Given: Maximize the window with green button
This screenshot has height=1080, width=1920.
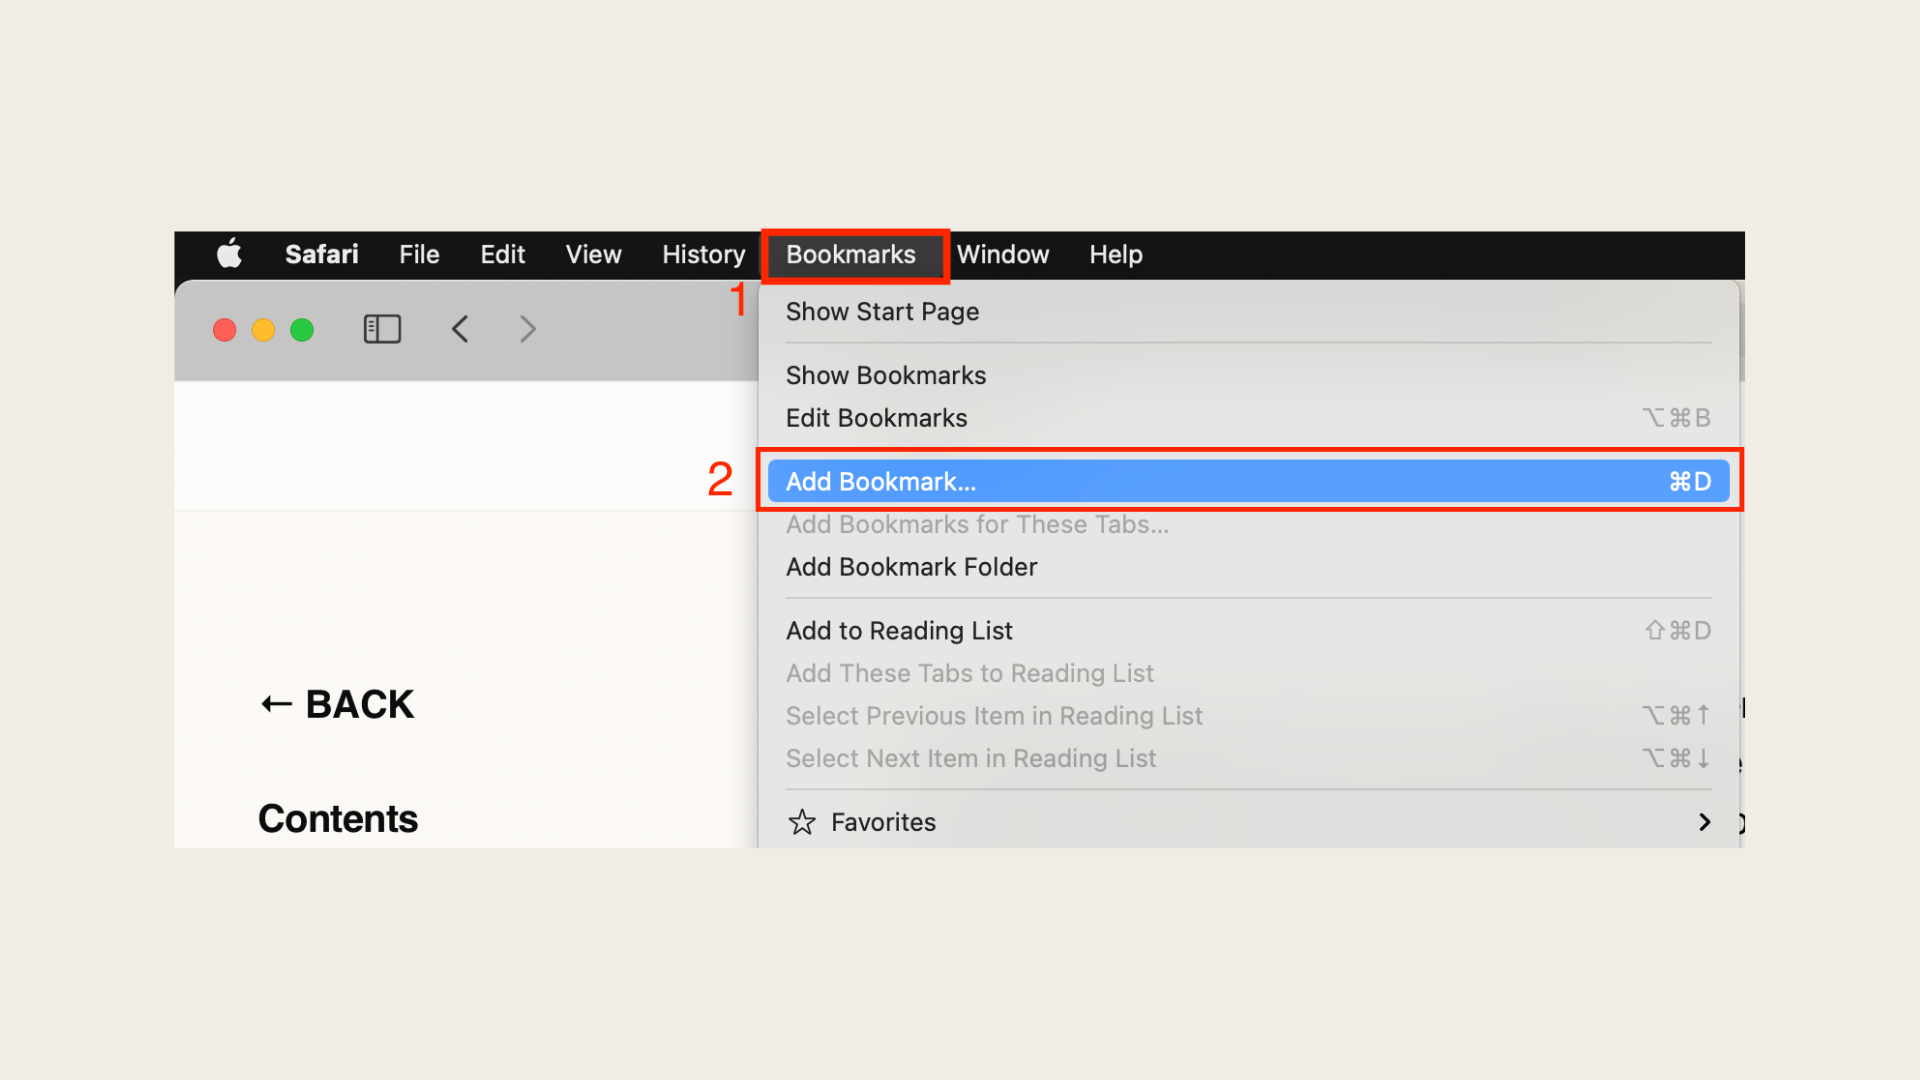Looking at the screenshot, I should click(302, 330).
